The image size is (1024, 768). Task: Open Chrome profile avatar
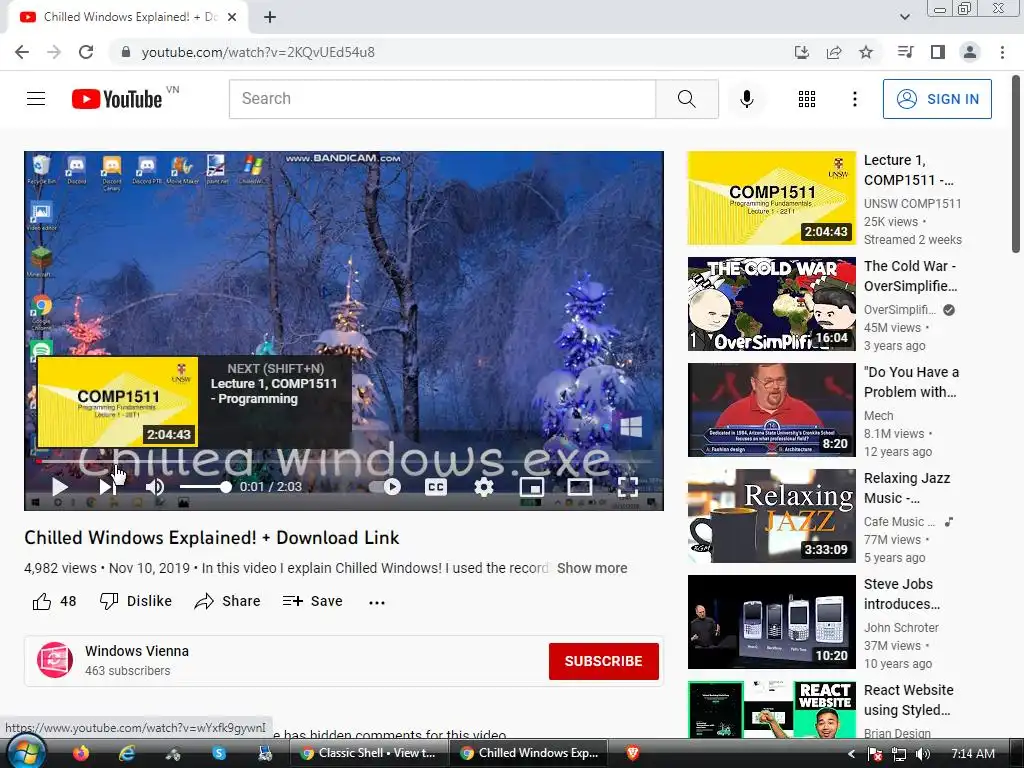click(970, 52)
